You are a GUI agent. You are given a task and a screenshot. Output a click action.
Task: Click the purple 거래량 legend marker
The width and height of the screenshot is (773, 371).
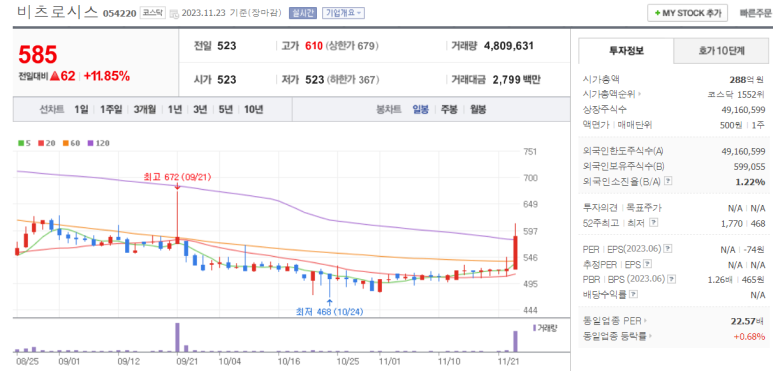534,328
